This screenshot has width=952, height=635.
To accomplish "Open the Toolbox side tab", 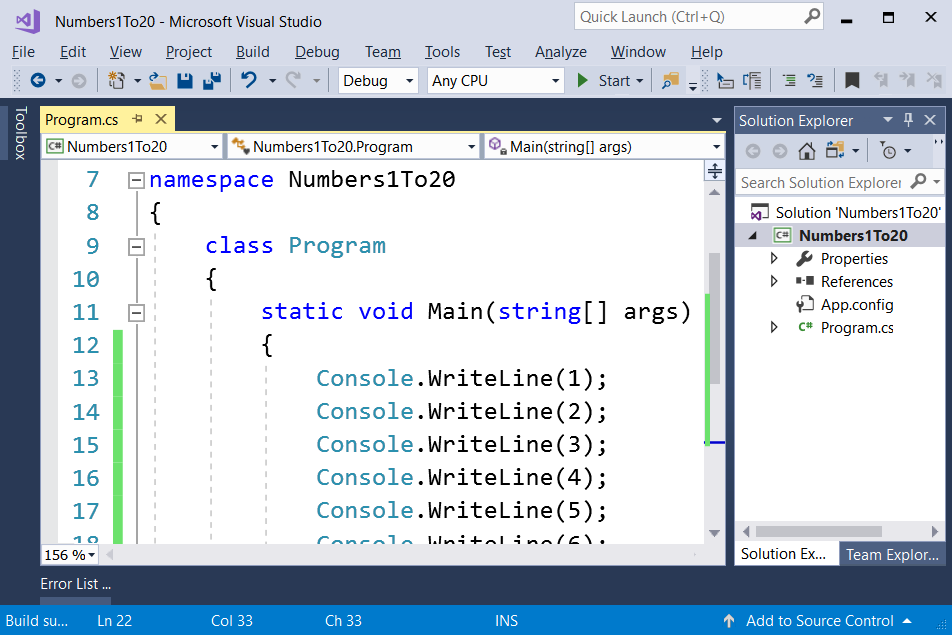I will [20, 133].
